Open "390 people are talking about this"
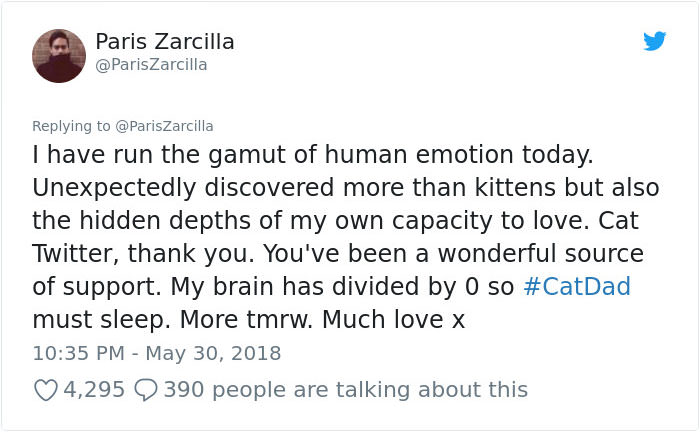The width and height of the screenshot is (700, 432). pos(345,389)
